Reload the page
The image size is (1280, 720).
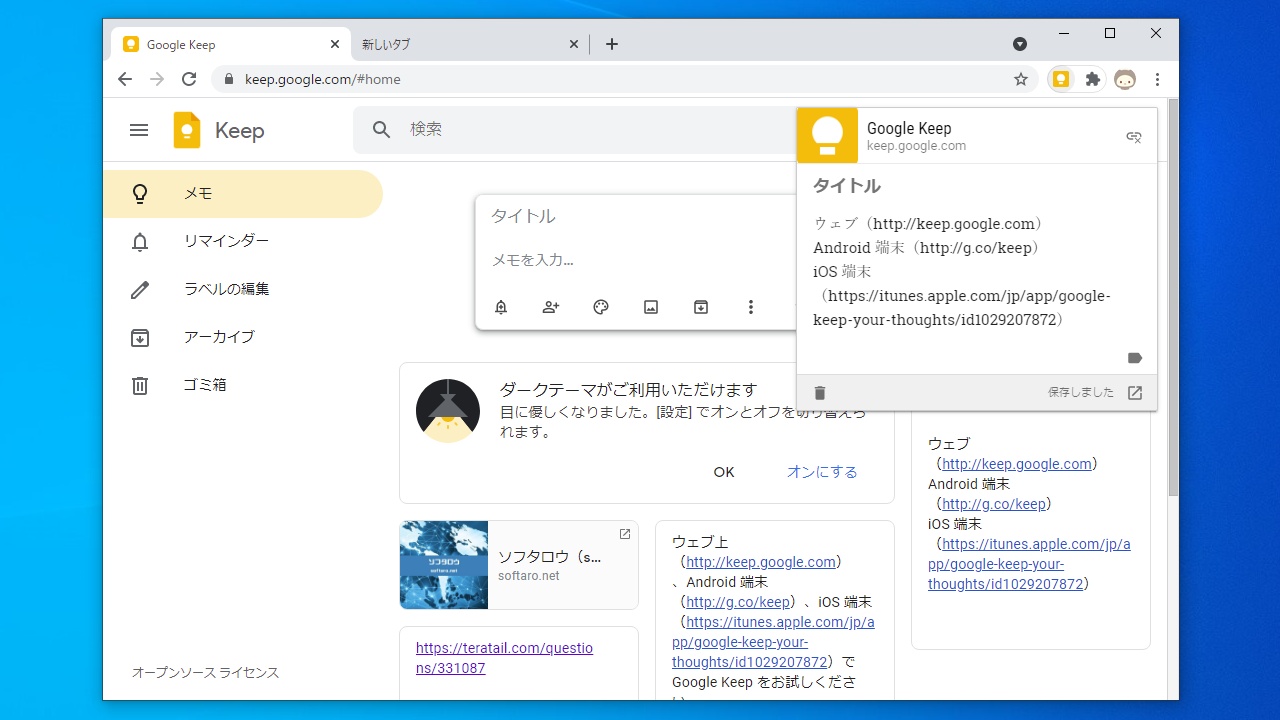(x=189, y=79)
